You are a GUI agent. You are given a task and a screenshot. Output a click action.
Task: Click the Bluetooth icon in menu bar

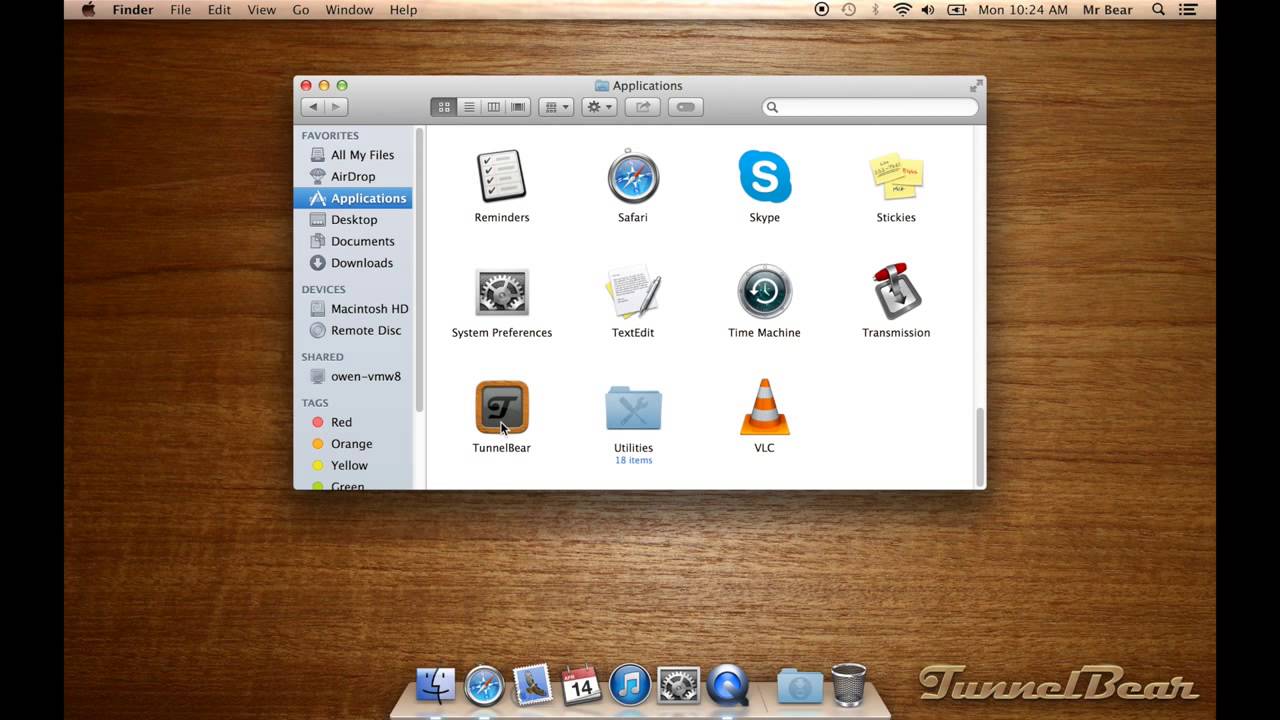(x=875, y=10)
